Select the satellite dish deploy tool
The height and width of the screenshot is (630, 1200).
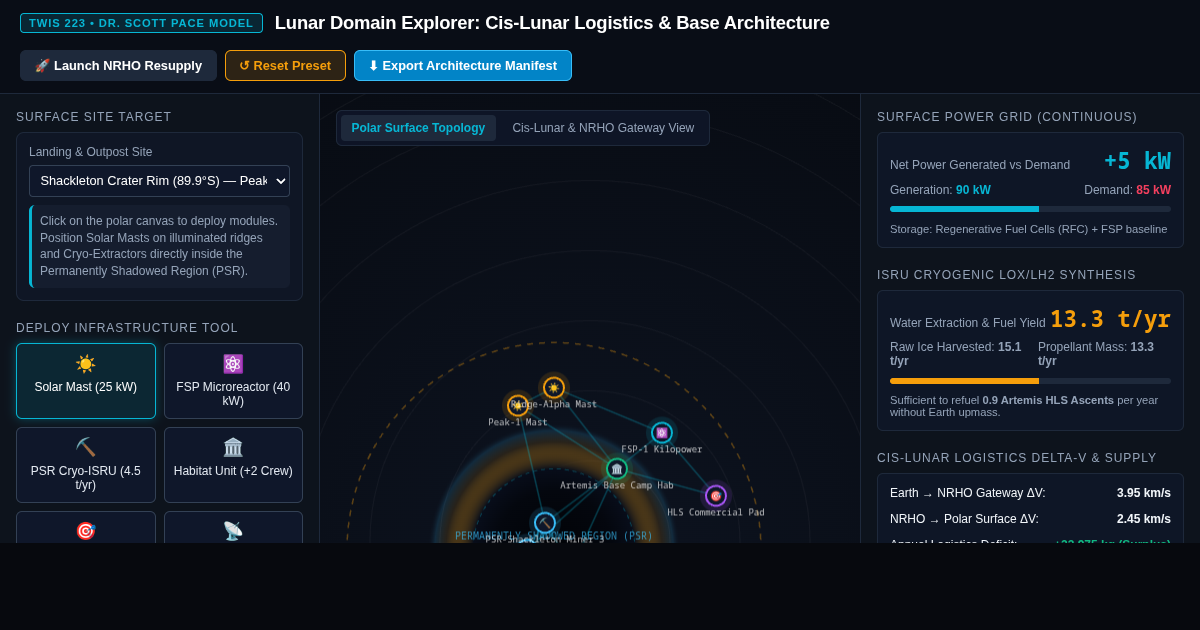tap(233, 527)
